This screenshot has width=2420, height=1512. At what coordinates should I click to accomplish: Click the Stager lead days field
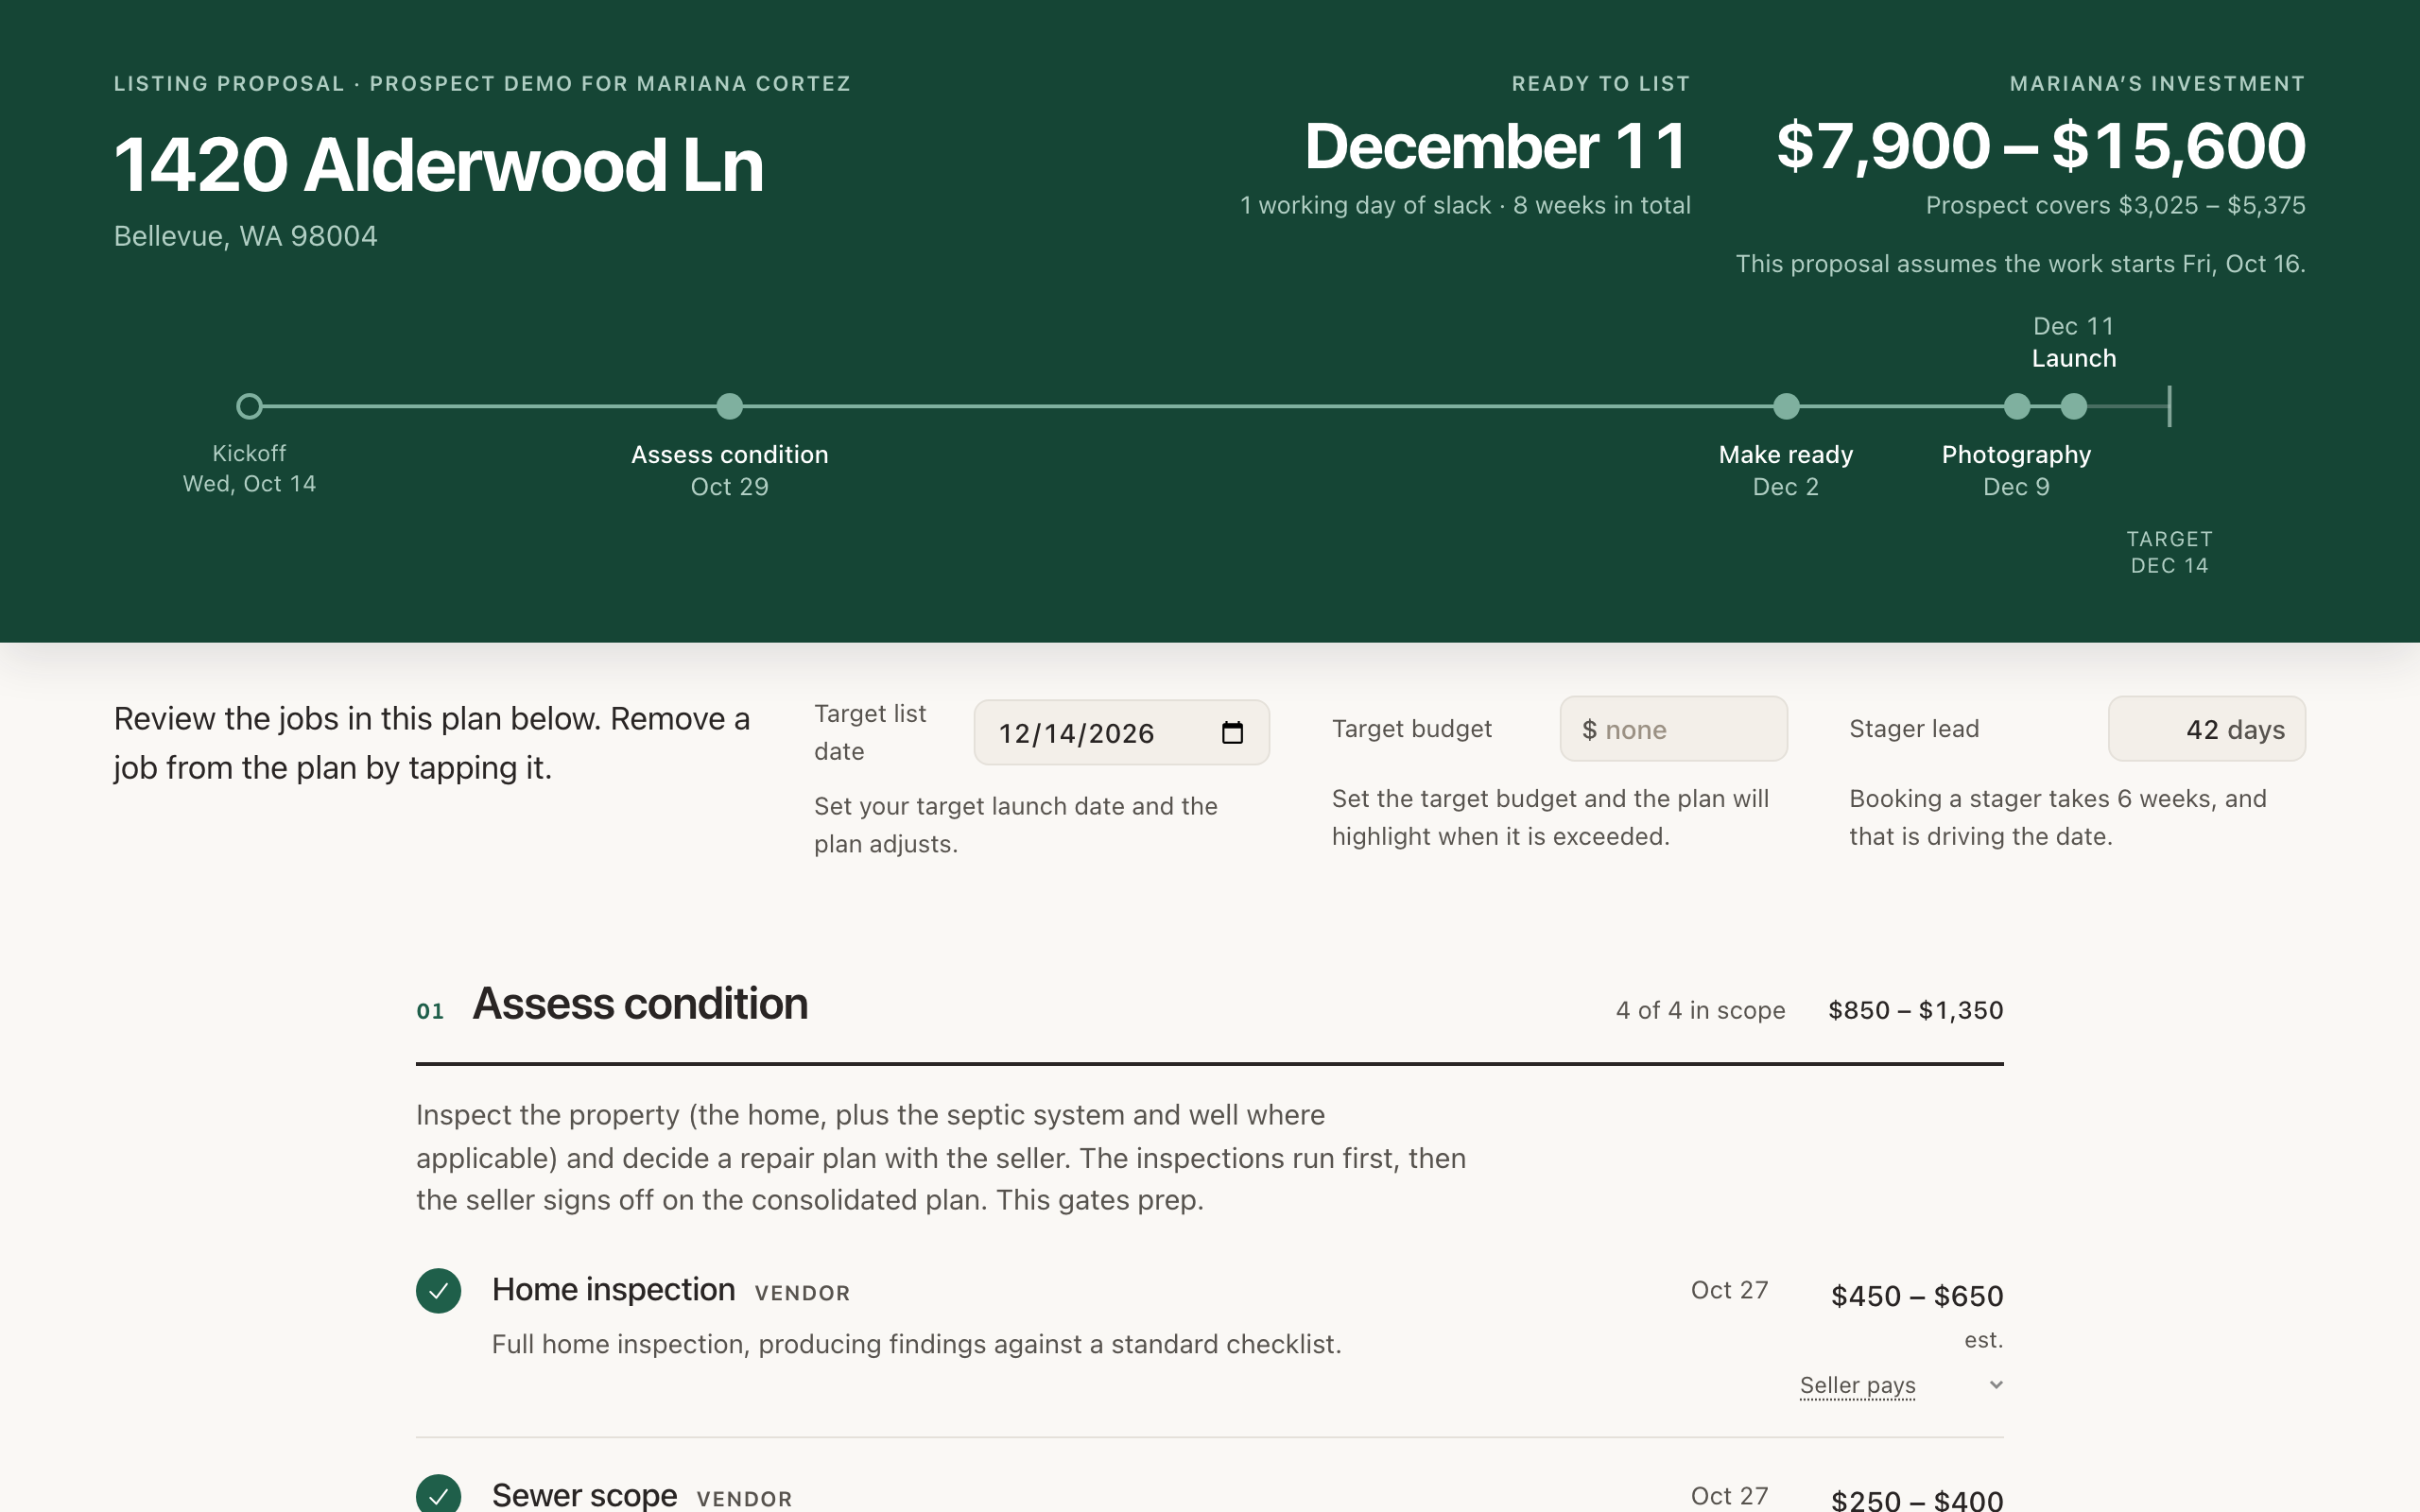click(x=2206, y=729)
